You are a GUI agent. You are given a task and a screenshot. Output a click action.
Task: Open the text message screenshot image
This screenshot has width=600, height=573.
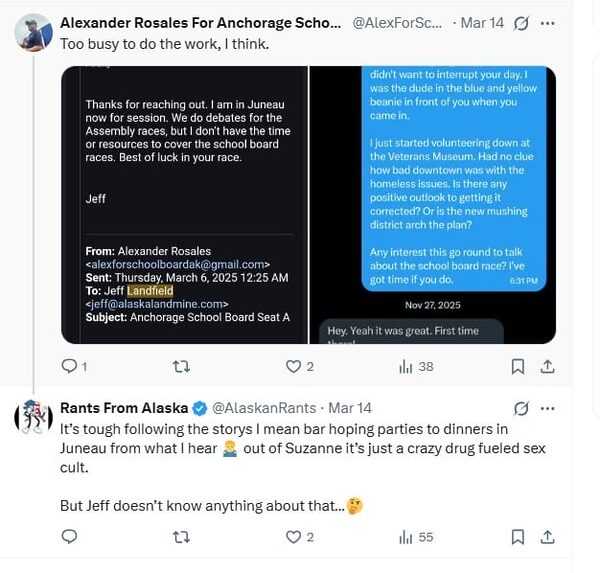point(433,205)
